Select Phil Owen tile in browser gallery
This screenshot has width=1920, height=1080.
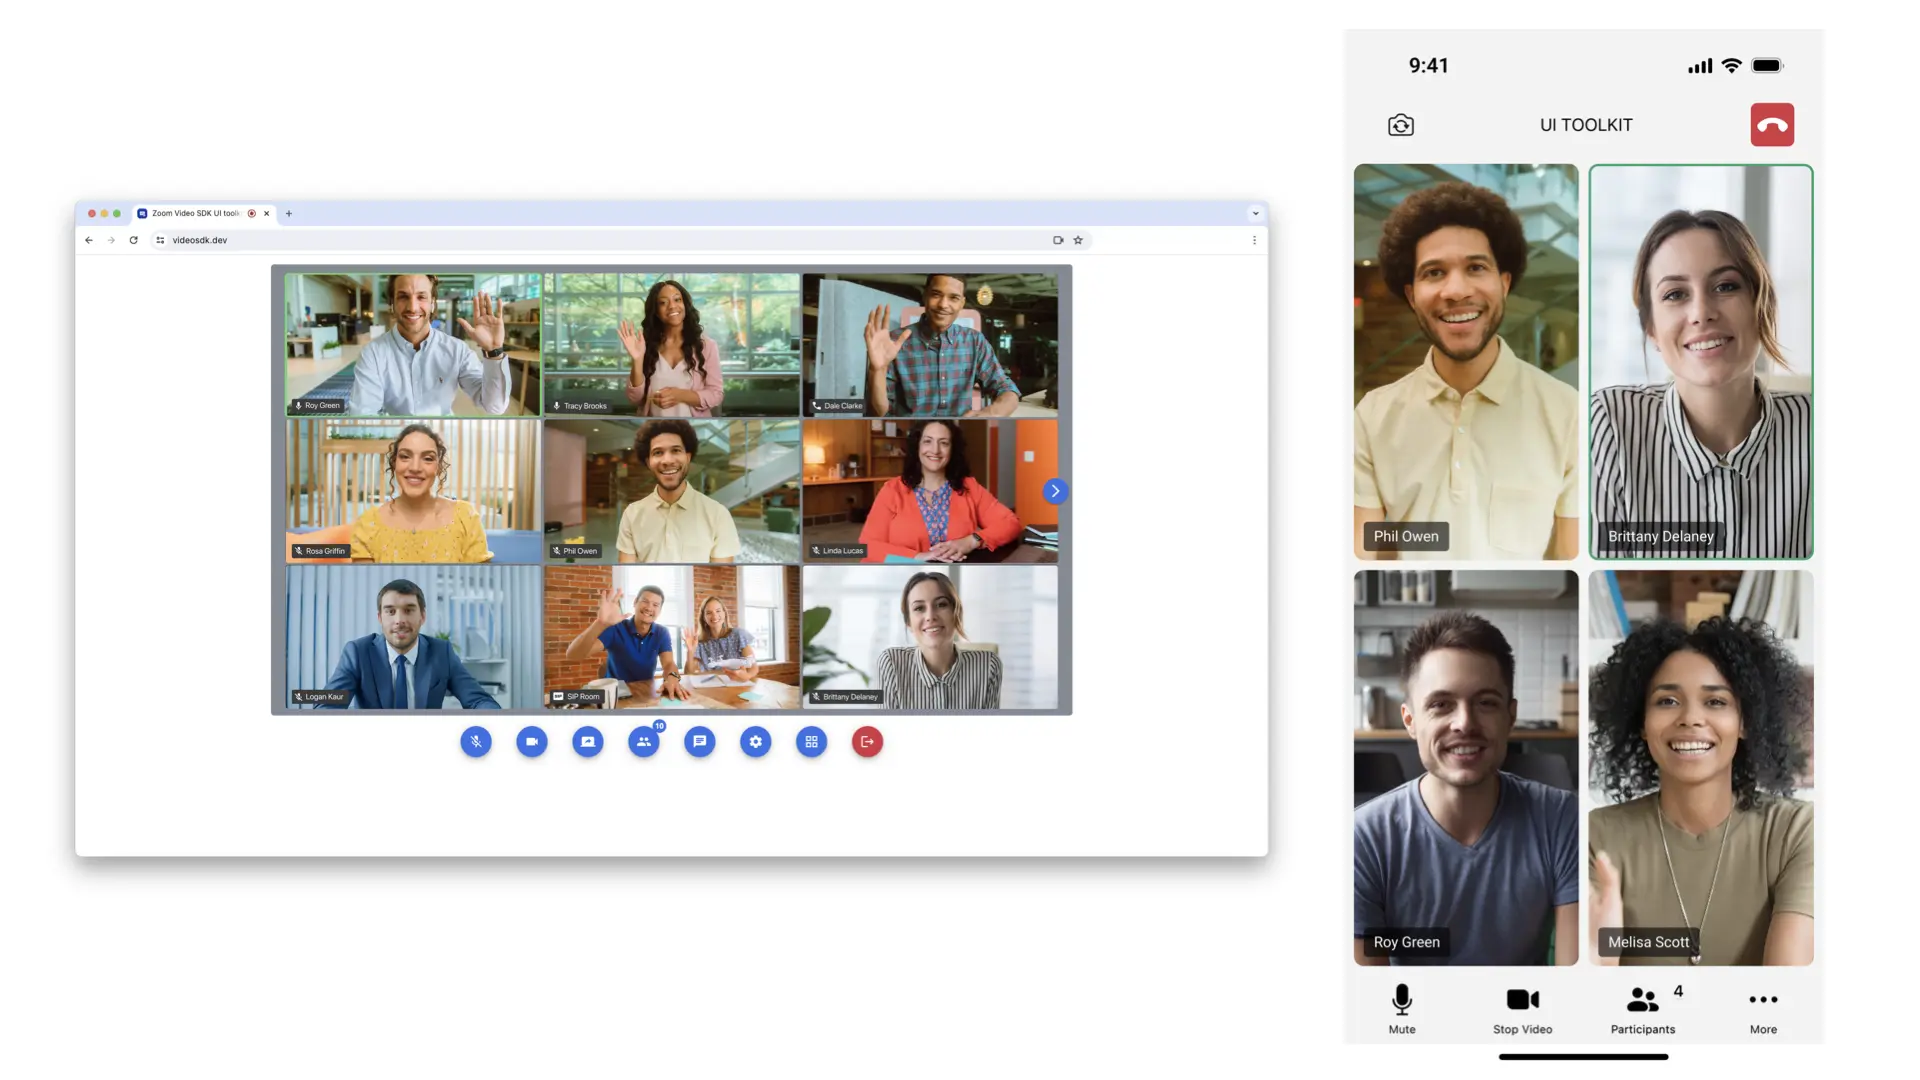tap(672, 491)
